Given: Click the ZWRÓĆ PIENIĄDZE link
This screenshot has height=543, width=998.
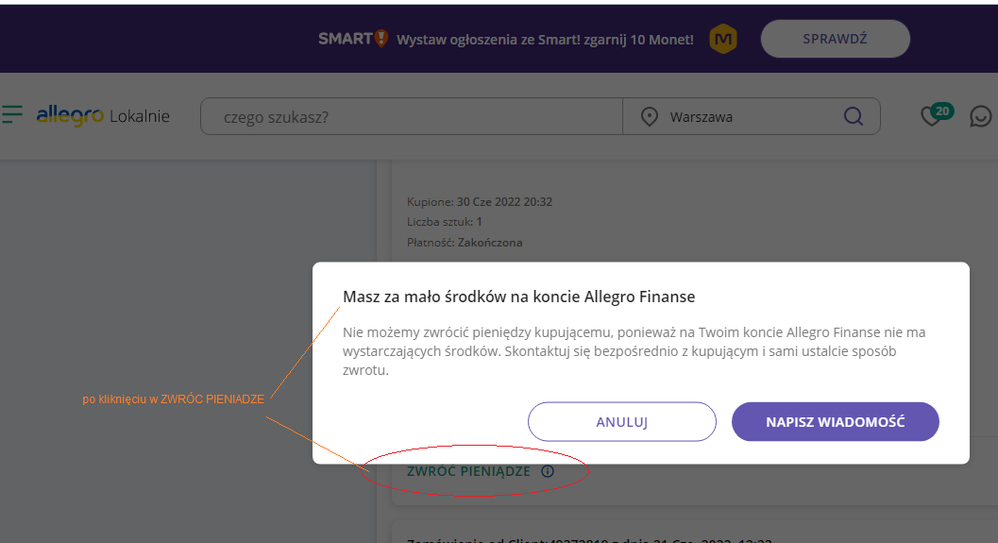Looking at the screenshot, I should (468, 471).
